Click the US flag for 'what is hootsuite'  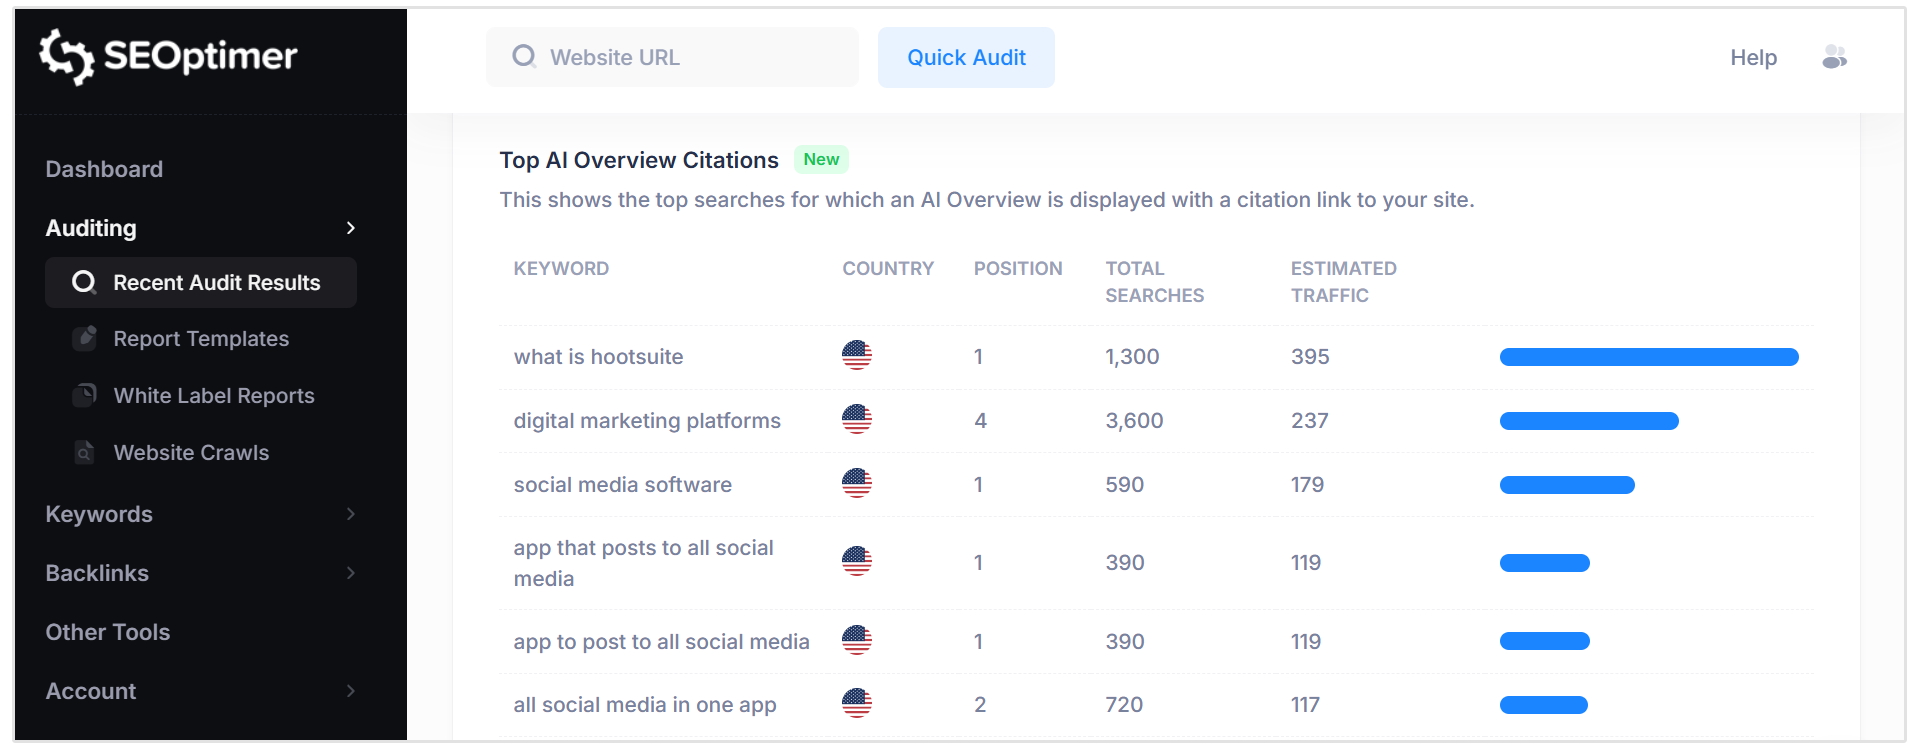click(856, 356)
